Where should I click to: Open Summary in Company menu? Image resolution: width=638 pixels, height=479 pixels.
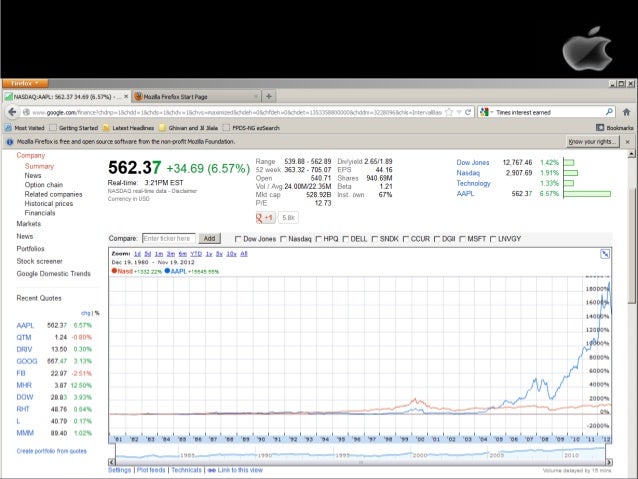[x=39, y=166]
